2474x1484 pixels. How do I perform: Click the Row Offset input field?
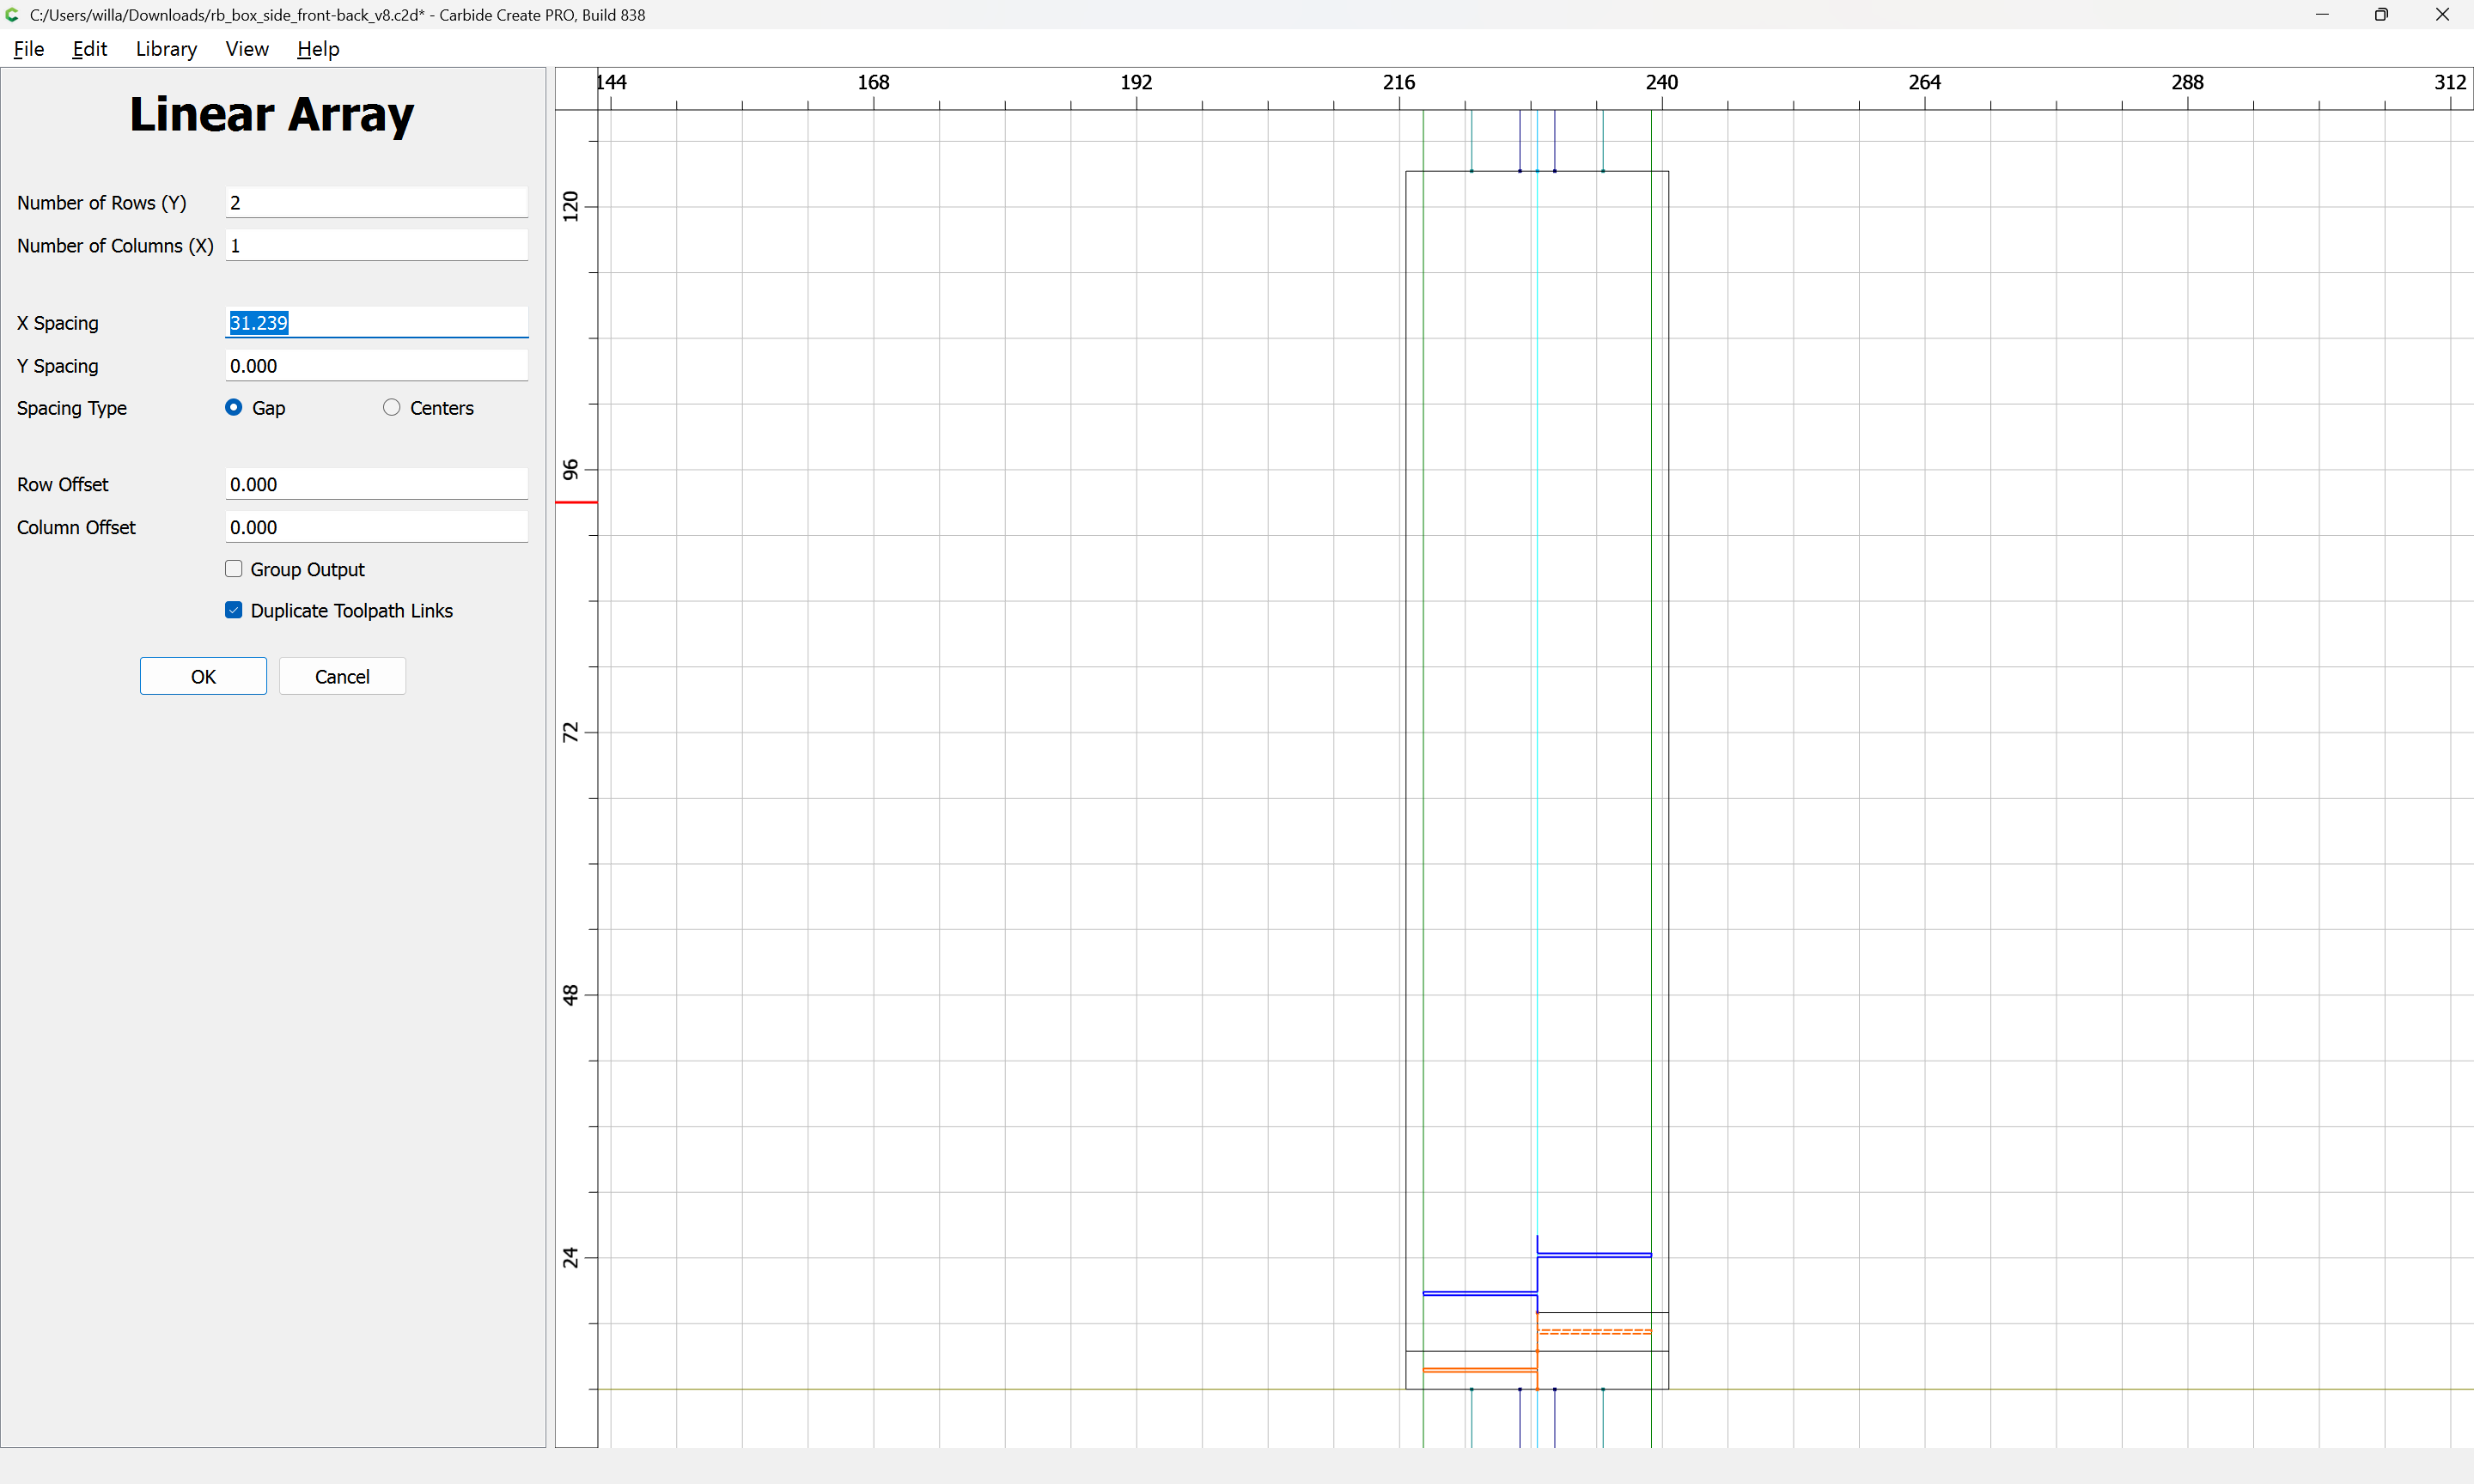376,484
